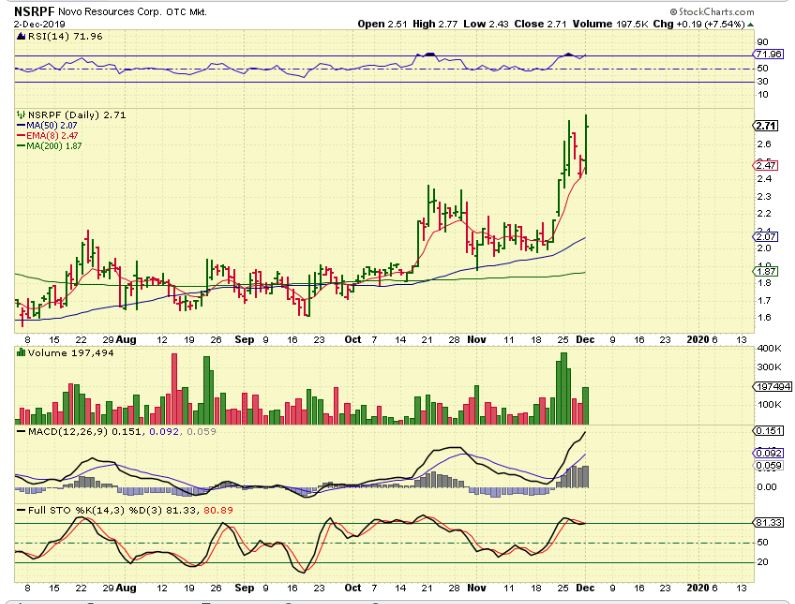The height and width of the screenshot is (604, 795).
Task: Click the EMA(8) 2.47 legend text
Action: (52, 135)
